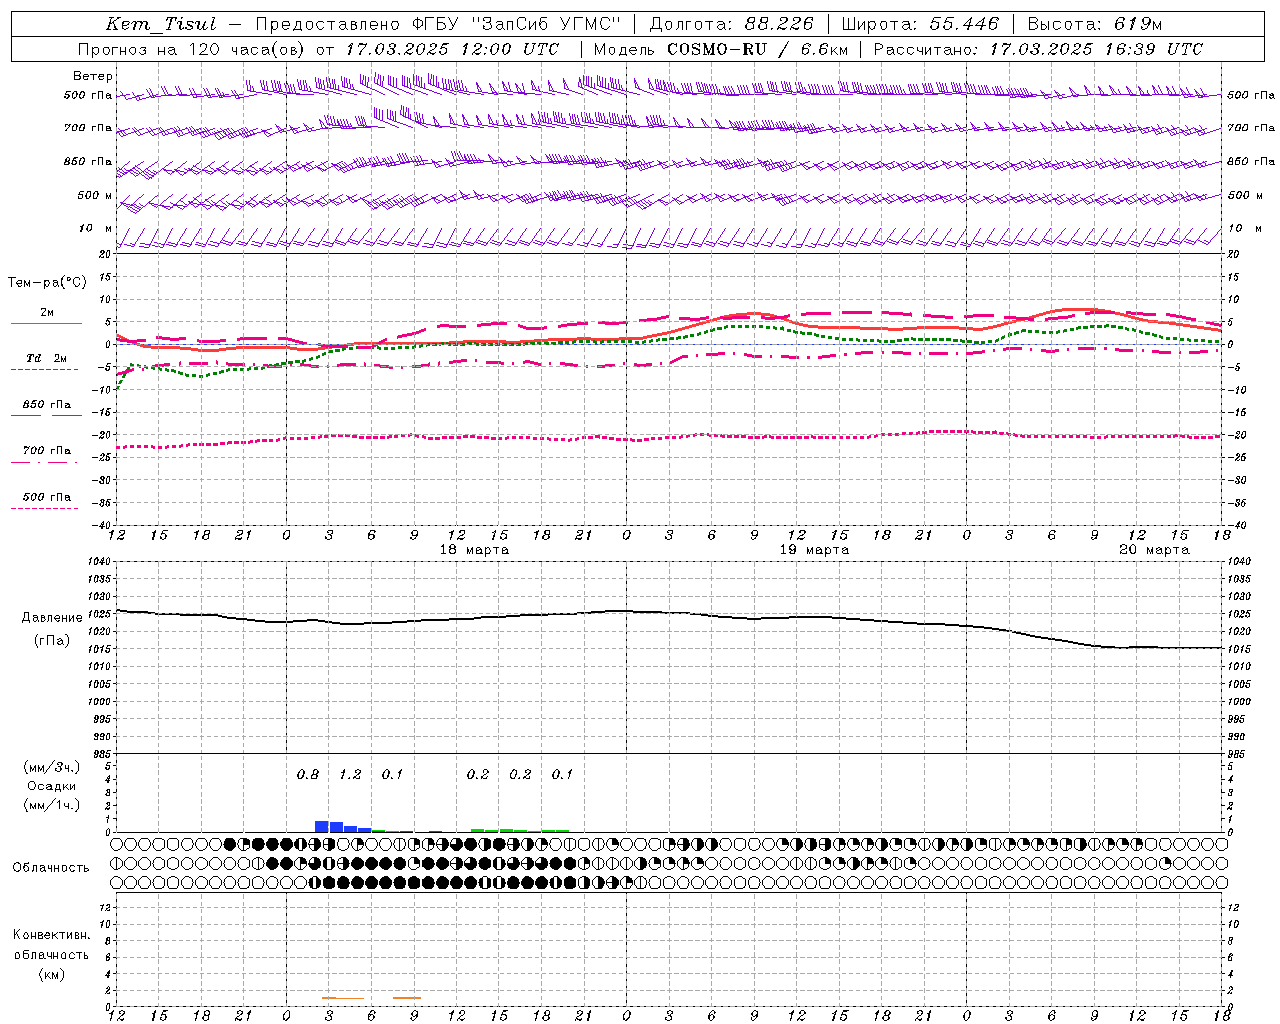The image size is (1280, 1024).
Task: Click the "Давление" pressure panel label
Action: (x=51, y=618)
